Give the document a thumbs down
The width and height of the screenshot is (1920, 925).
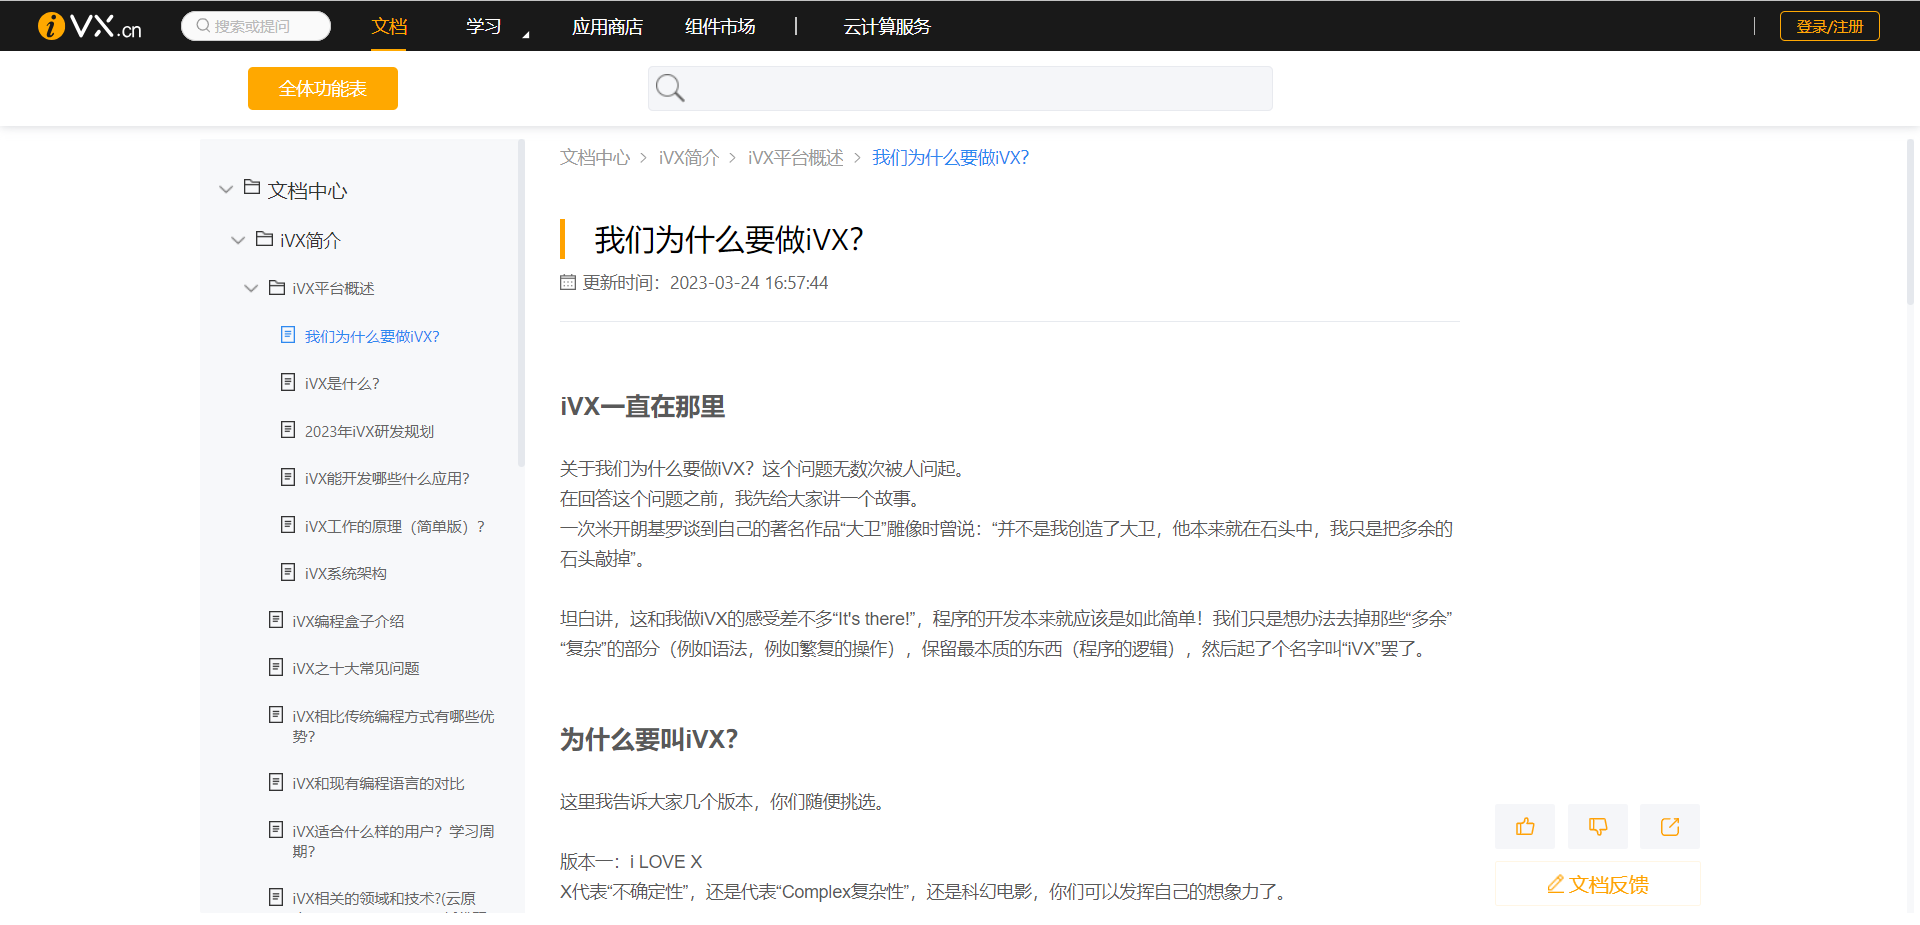(x=1598, y=827)
